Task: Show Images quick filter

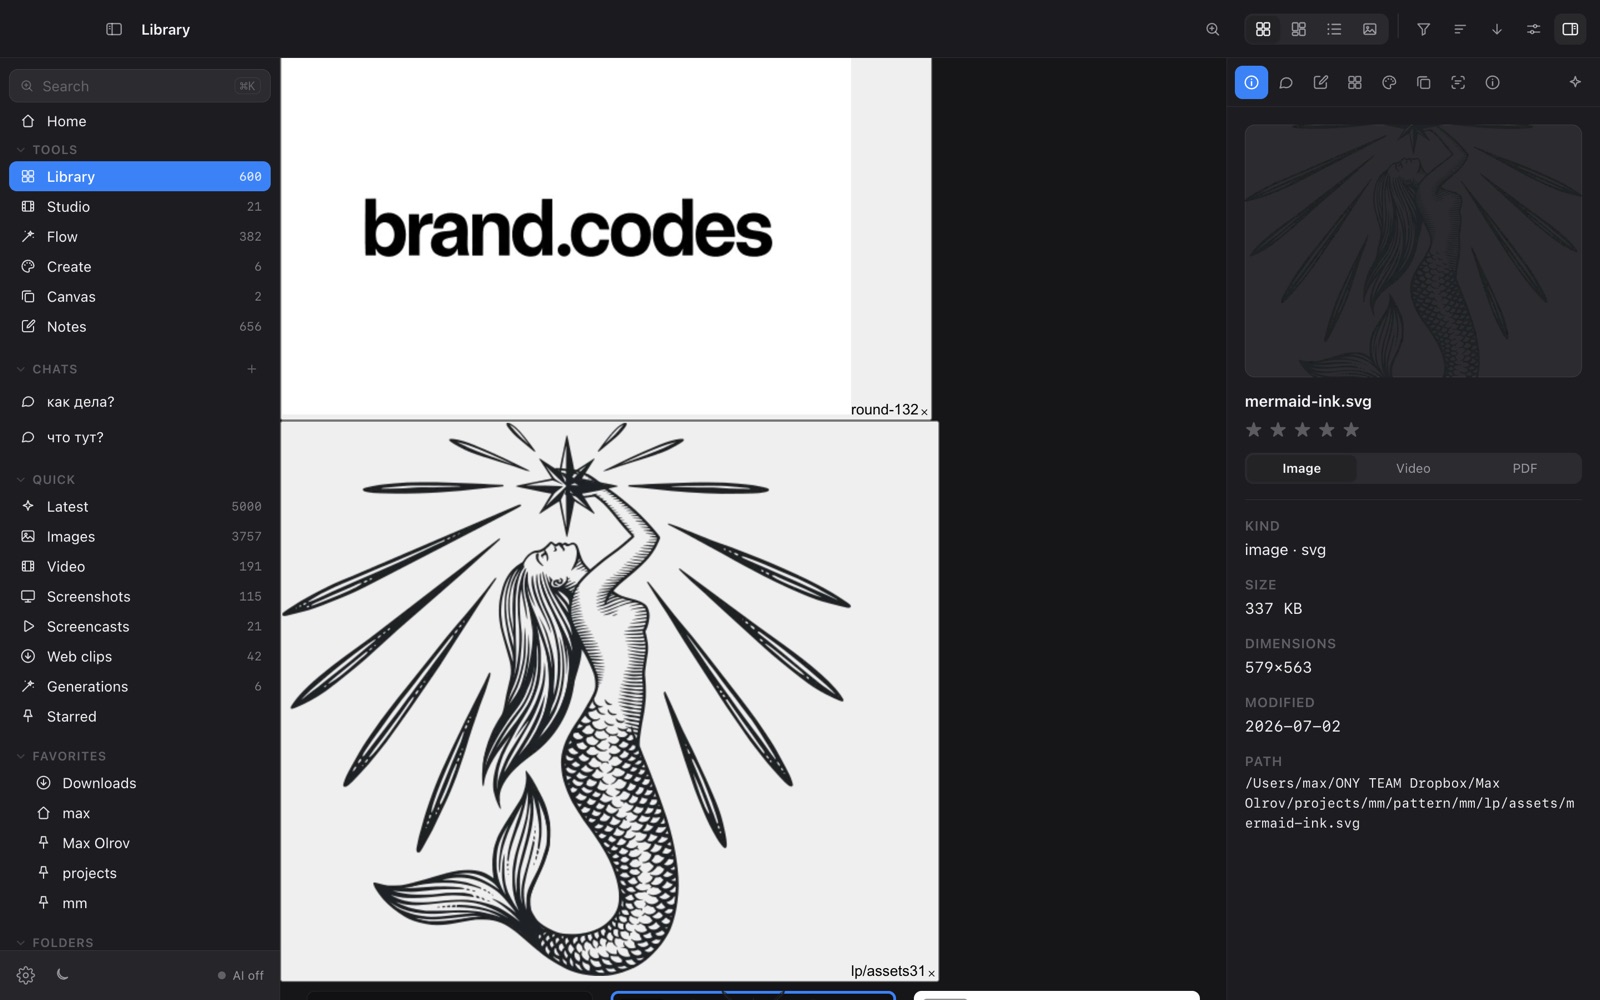Action: (x=140, y=536)
